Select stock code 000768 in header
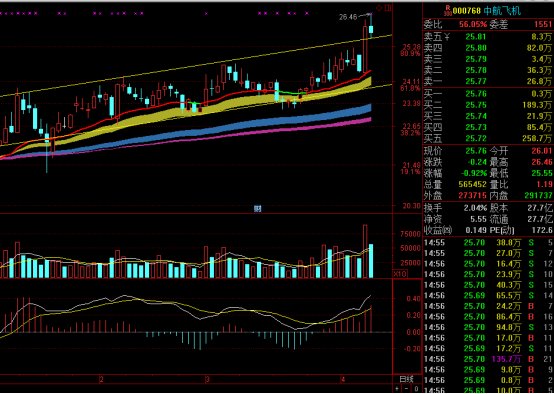Image resolution: width=554 pixels, height=394 pixels. [466, 11]
